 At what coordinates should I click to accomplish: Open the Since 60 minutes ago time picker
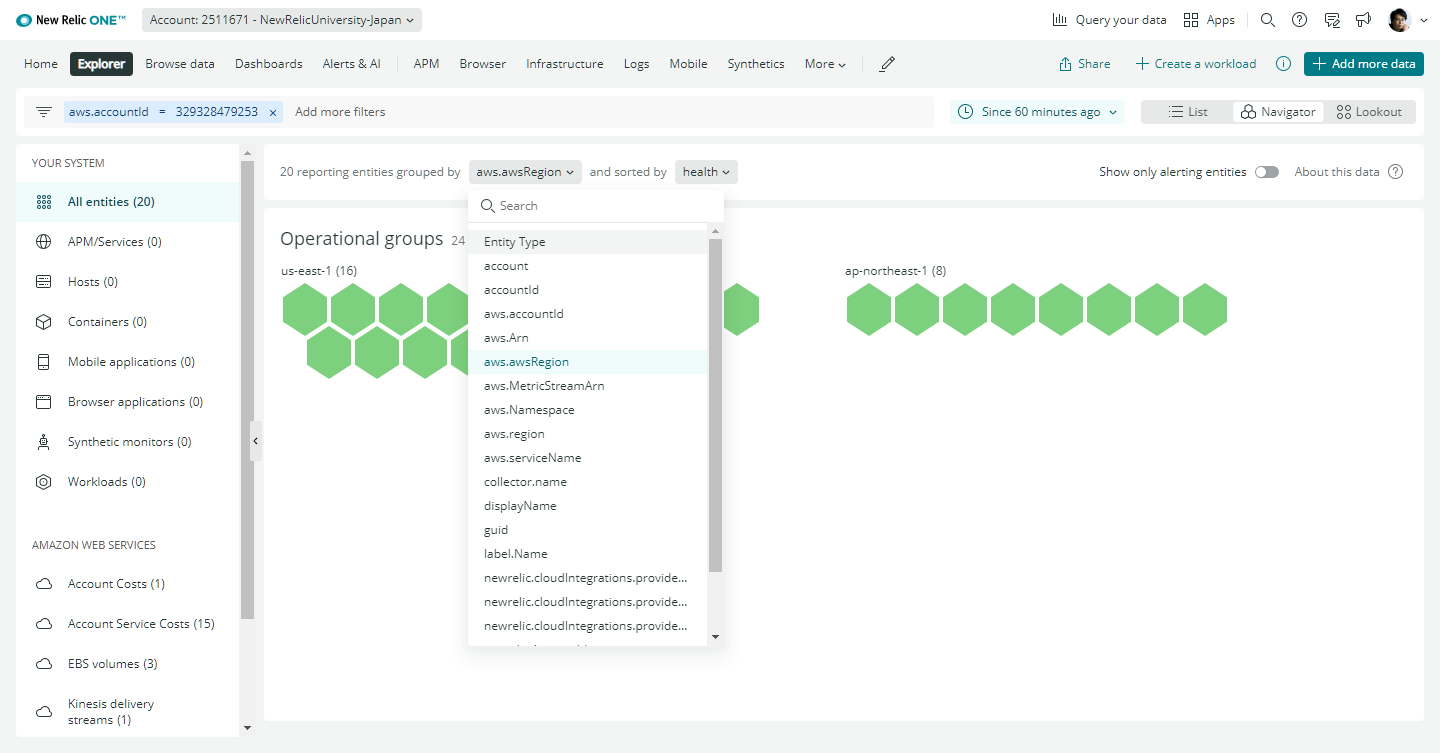[x=1037, y=112]
